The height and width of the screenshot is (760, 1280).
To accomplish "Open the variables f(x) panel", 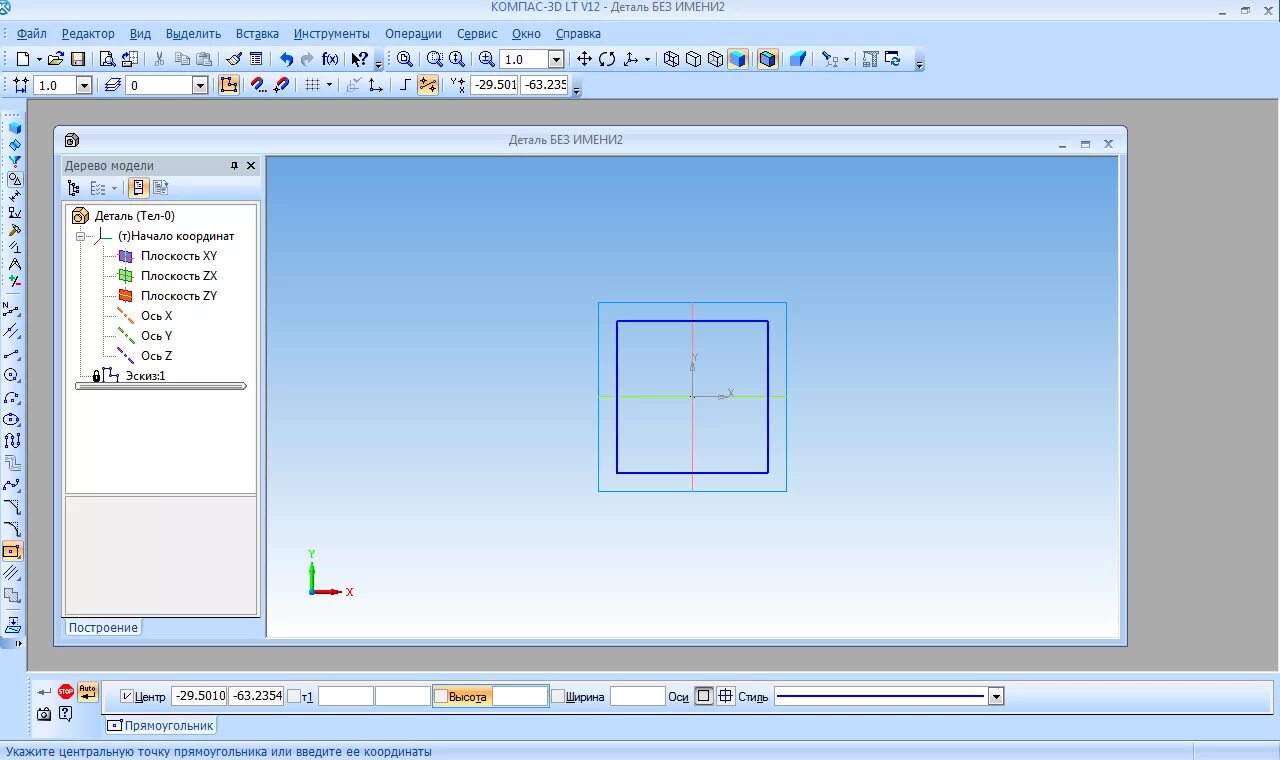I will coord(330,59).
